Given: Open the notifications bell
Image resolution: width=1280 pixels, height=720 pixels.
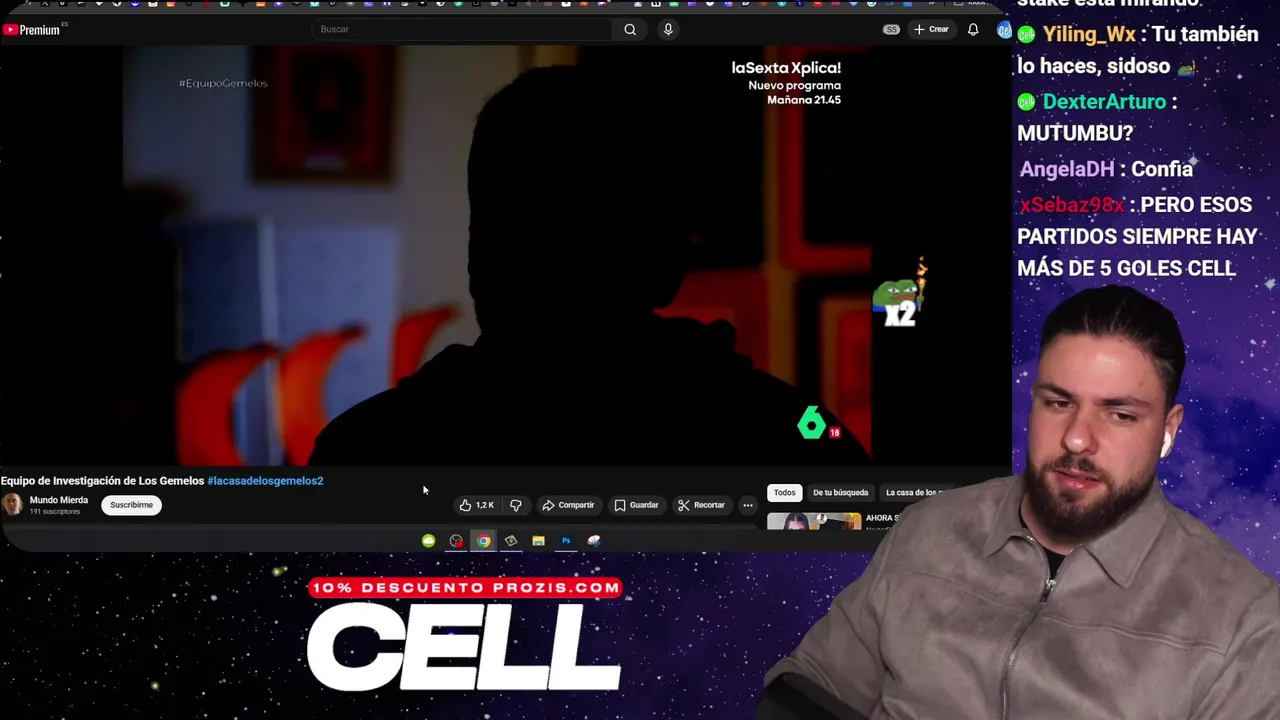Looking at the screenshot, I should point(973,29).
